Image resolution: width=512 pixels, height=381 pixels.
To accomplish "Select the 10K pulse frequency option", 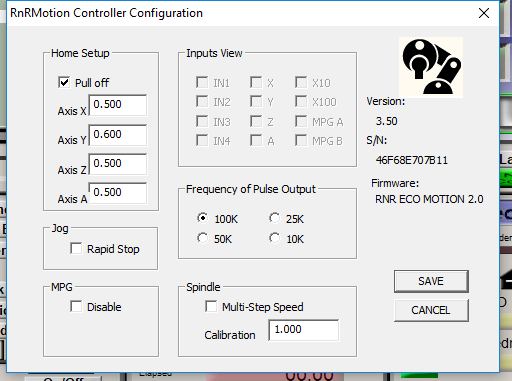I will (x=275, y=238).
